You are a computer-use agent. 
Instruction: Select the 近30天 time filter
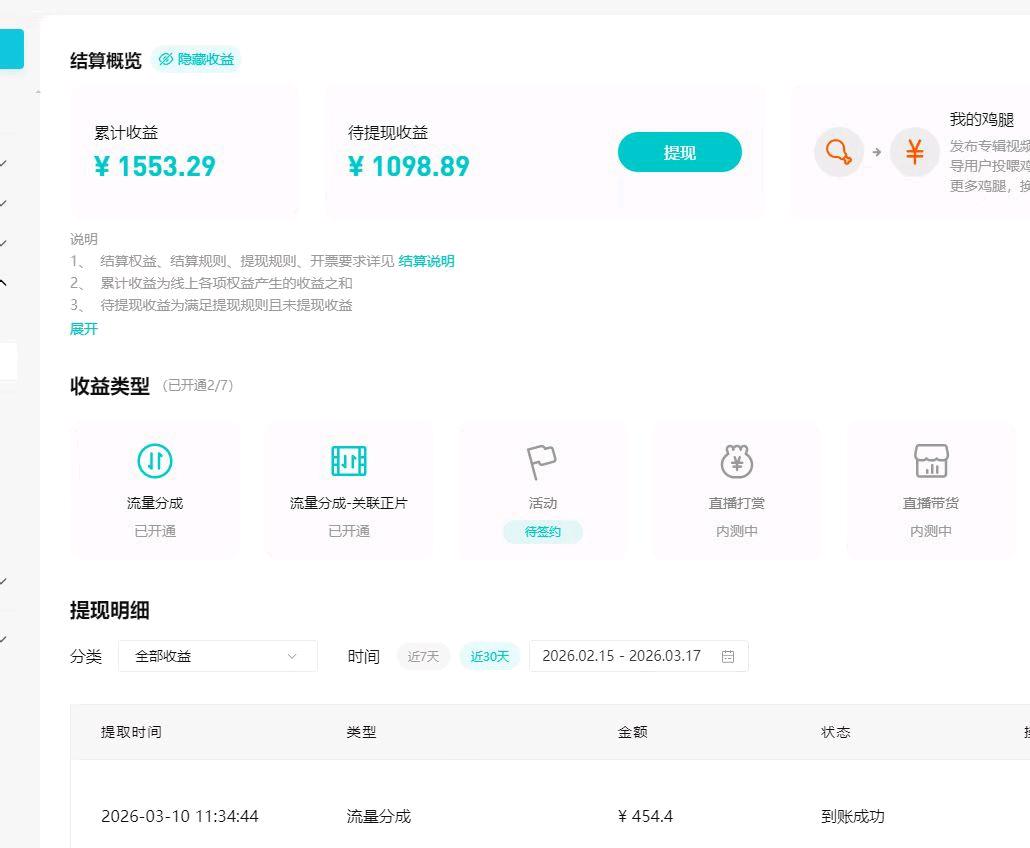pos(489,656)
